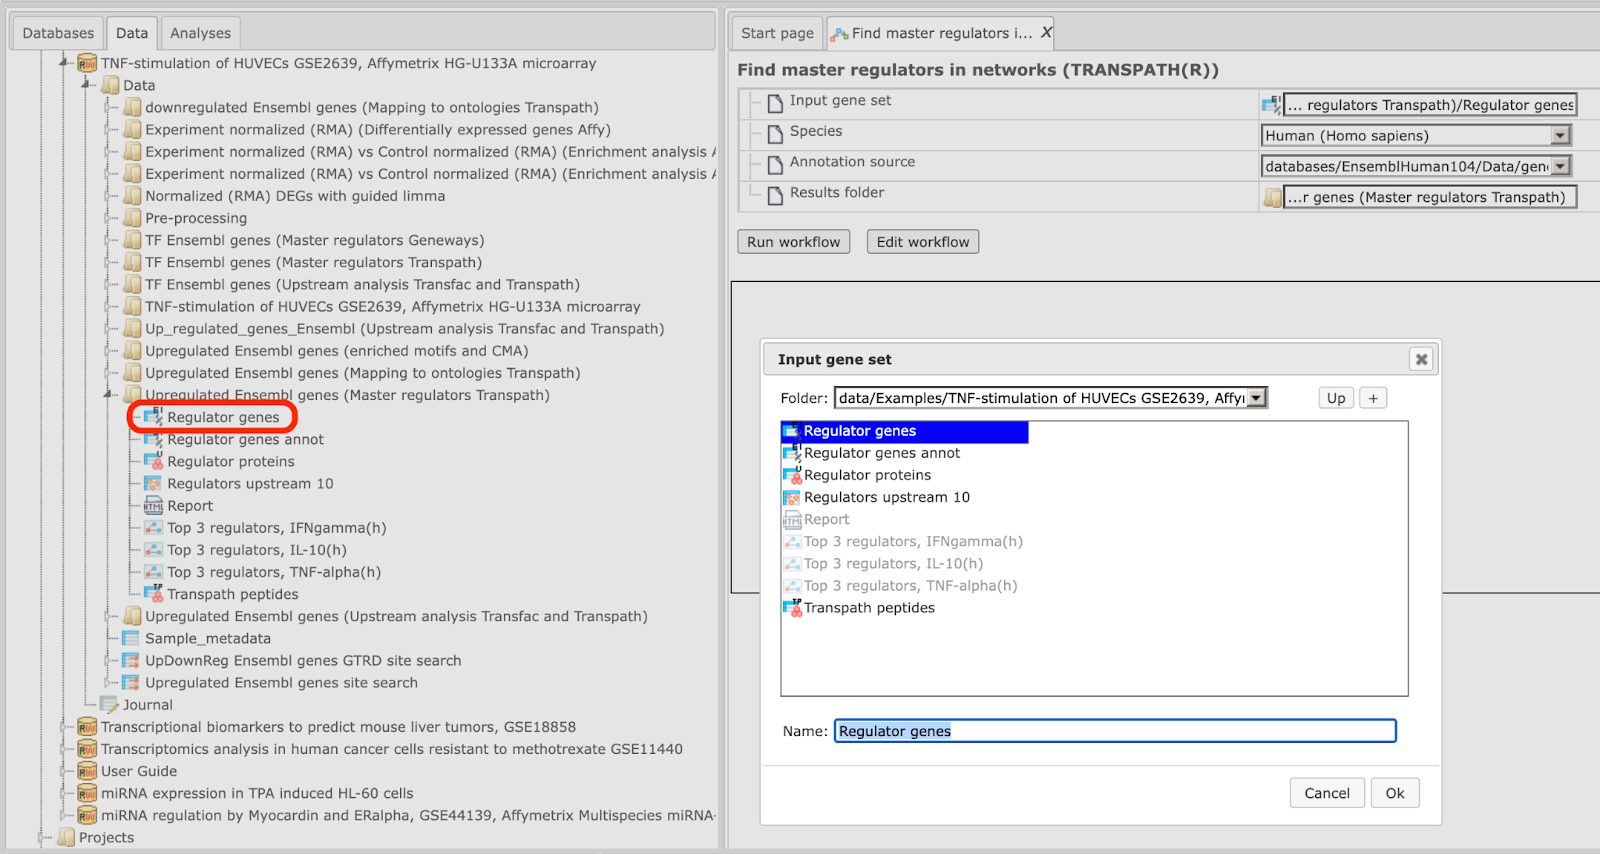Click the Report HTML icon in tree
The width and height of the screenshot is (1600, 854).
[x=153, y=506]
